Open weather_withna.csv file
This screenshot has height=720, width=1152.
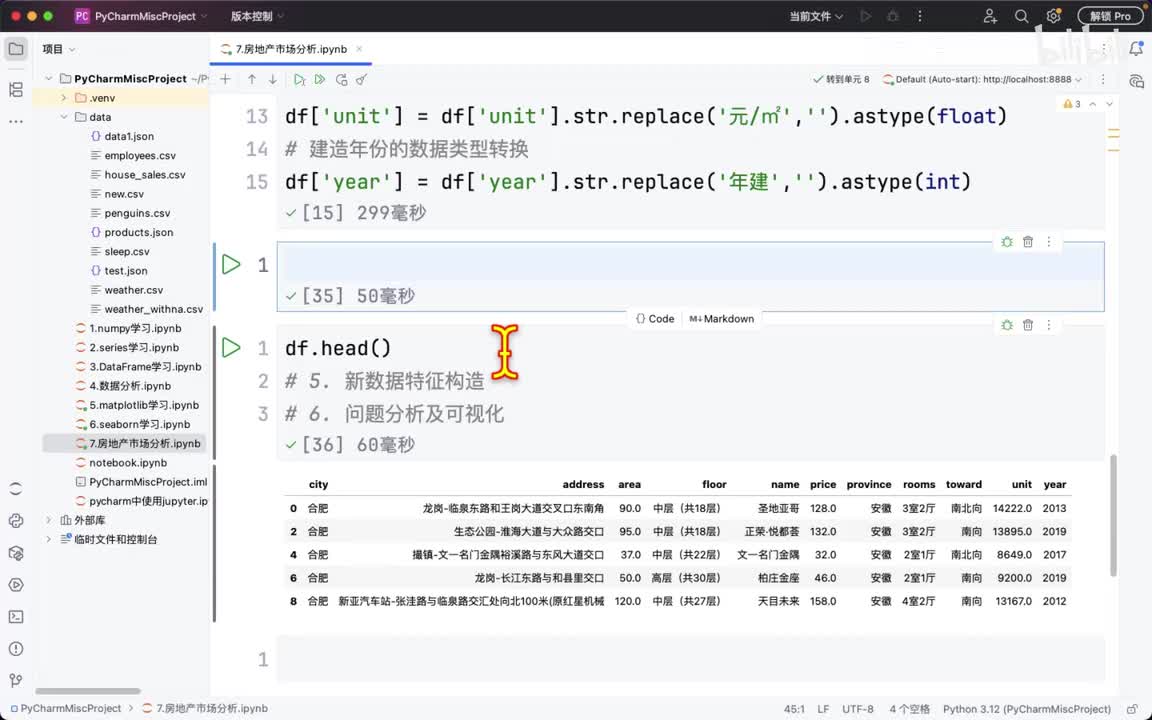pos(154,309)
